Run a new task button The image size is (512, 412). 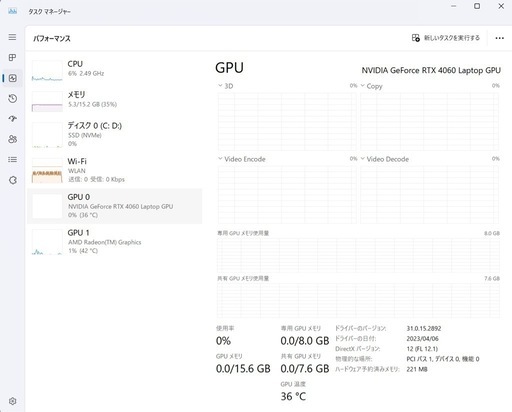click(x=446, y=38)
